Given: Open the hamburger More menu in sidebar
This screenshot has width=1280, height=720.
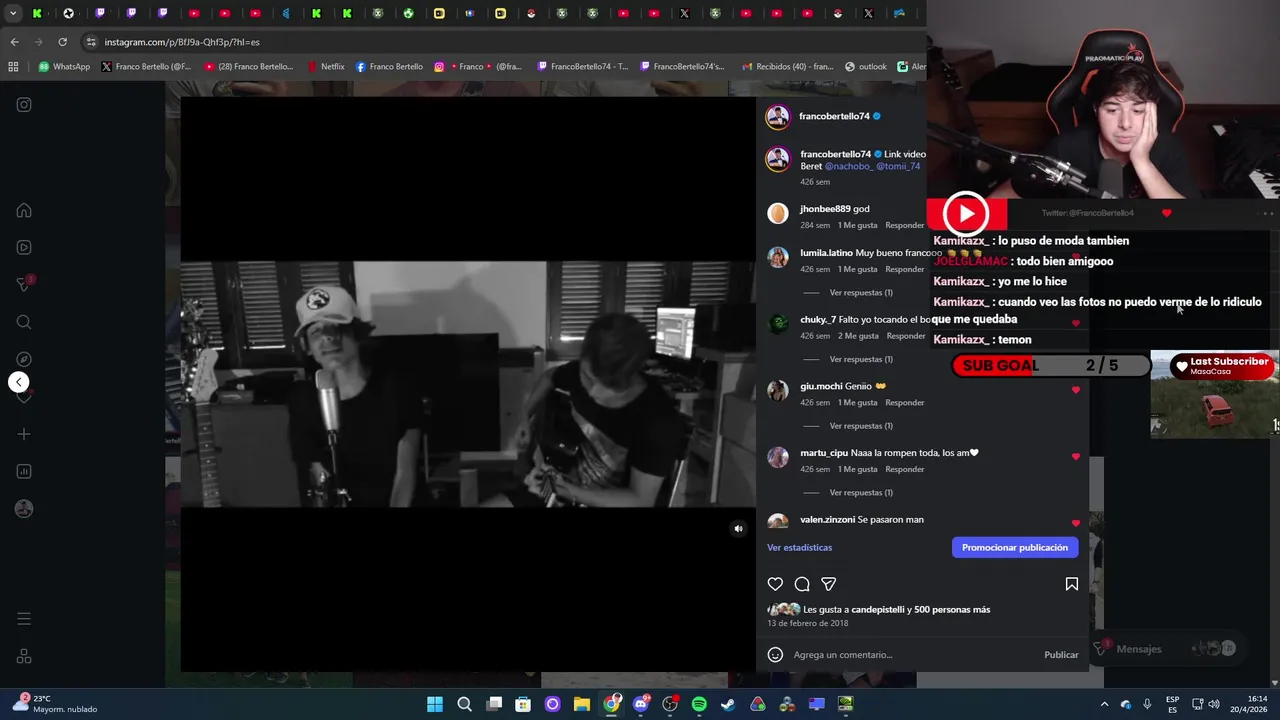Looking at the screenshot, I should (x=24, y=619).
